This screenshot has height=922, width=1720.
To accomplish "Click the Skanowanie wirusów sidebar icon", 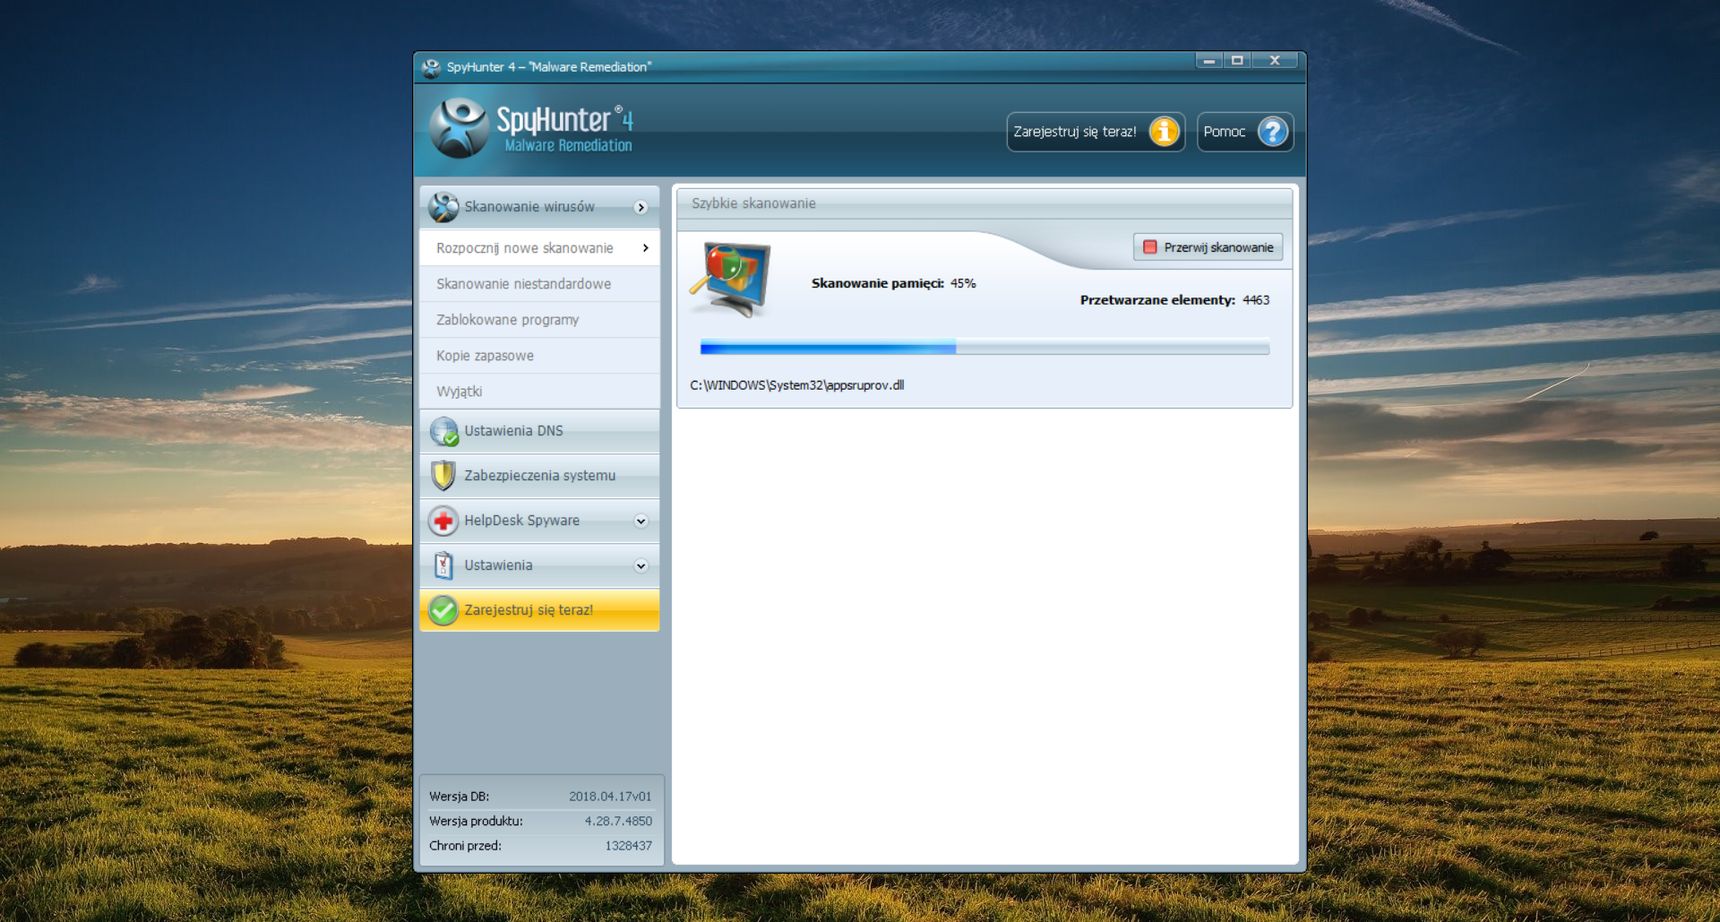I will [x=443, y=207].
